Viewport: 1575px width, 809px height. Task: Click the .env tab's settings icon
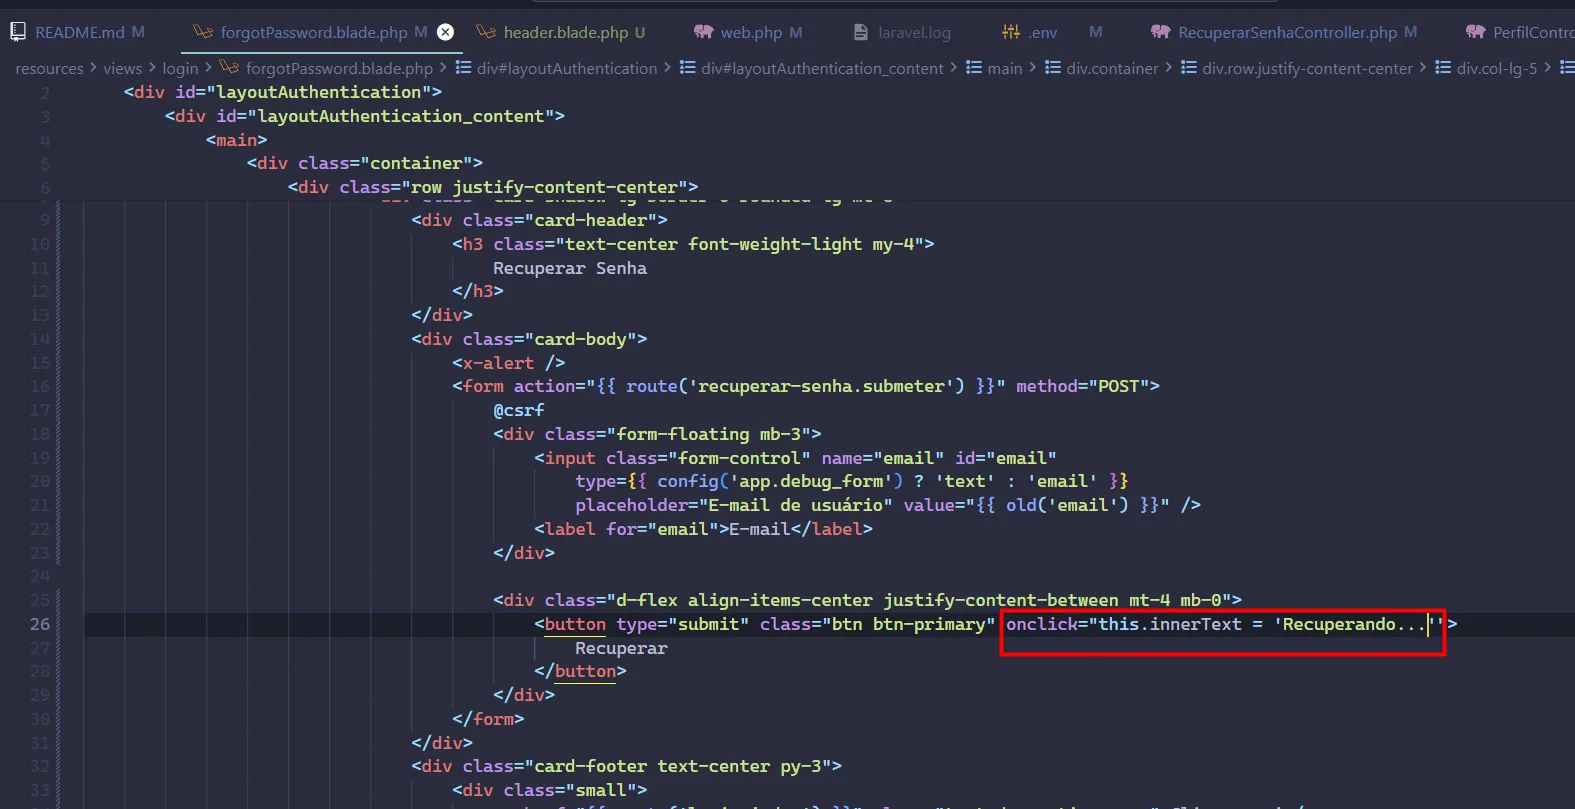1011,32
